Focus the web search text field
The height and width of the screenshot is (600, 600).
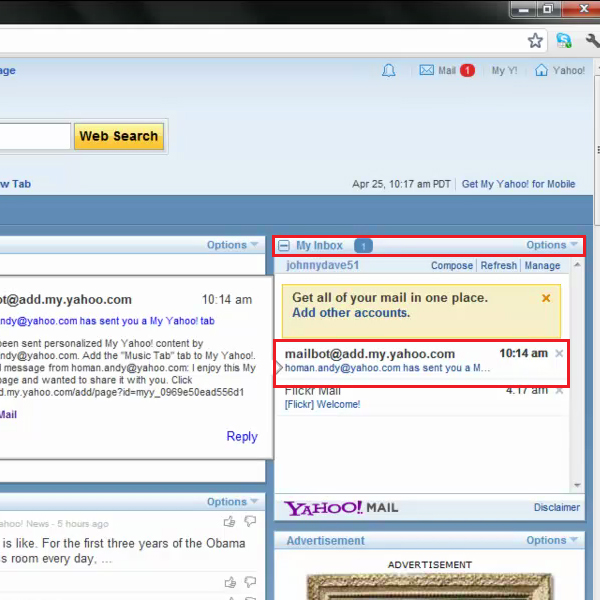click(x=35, y=136)
